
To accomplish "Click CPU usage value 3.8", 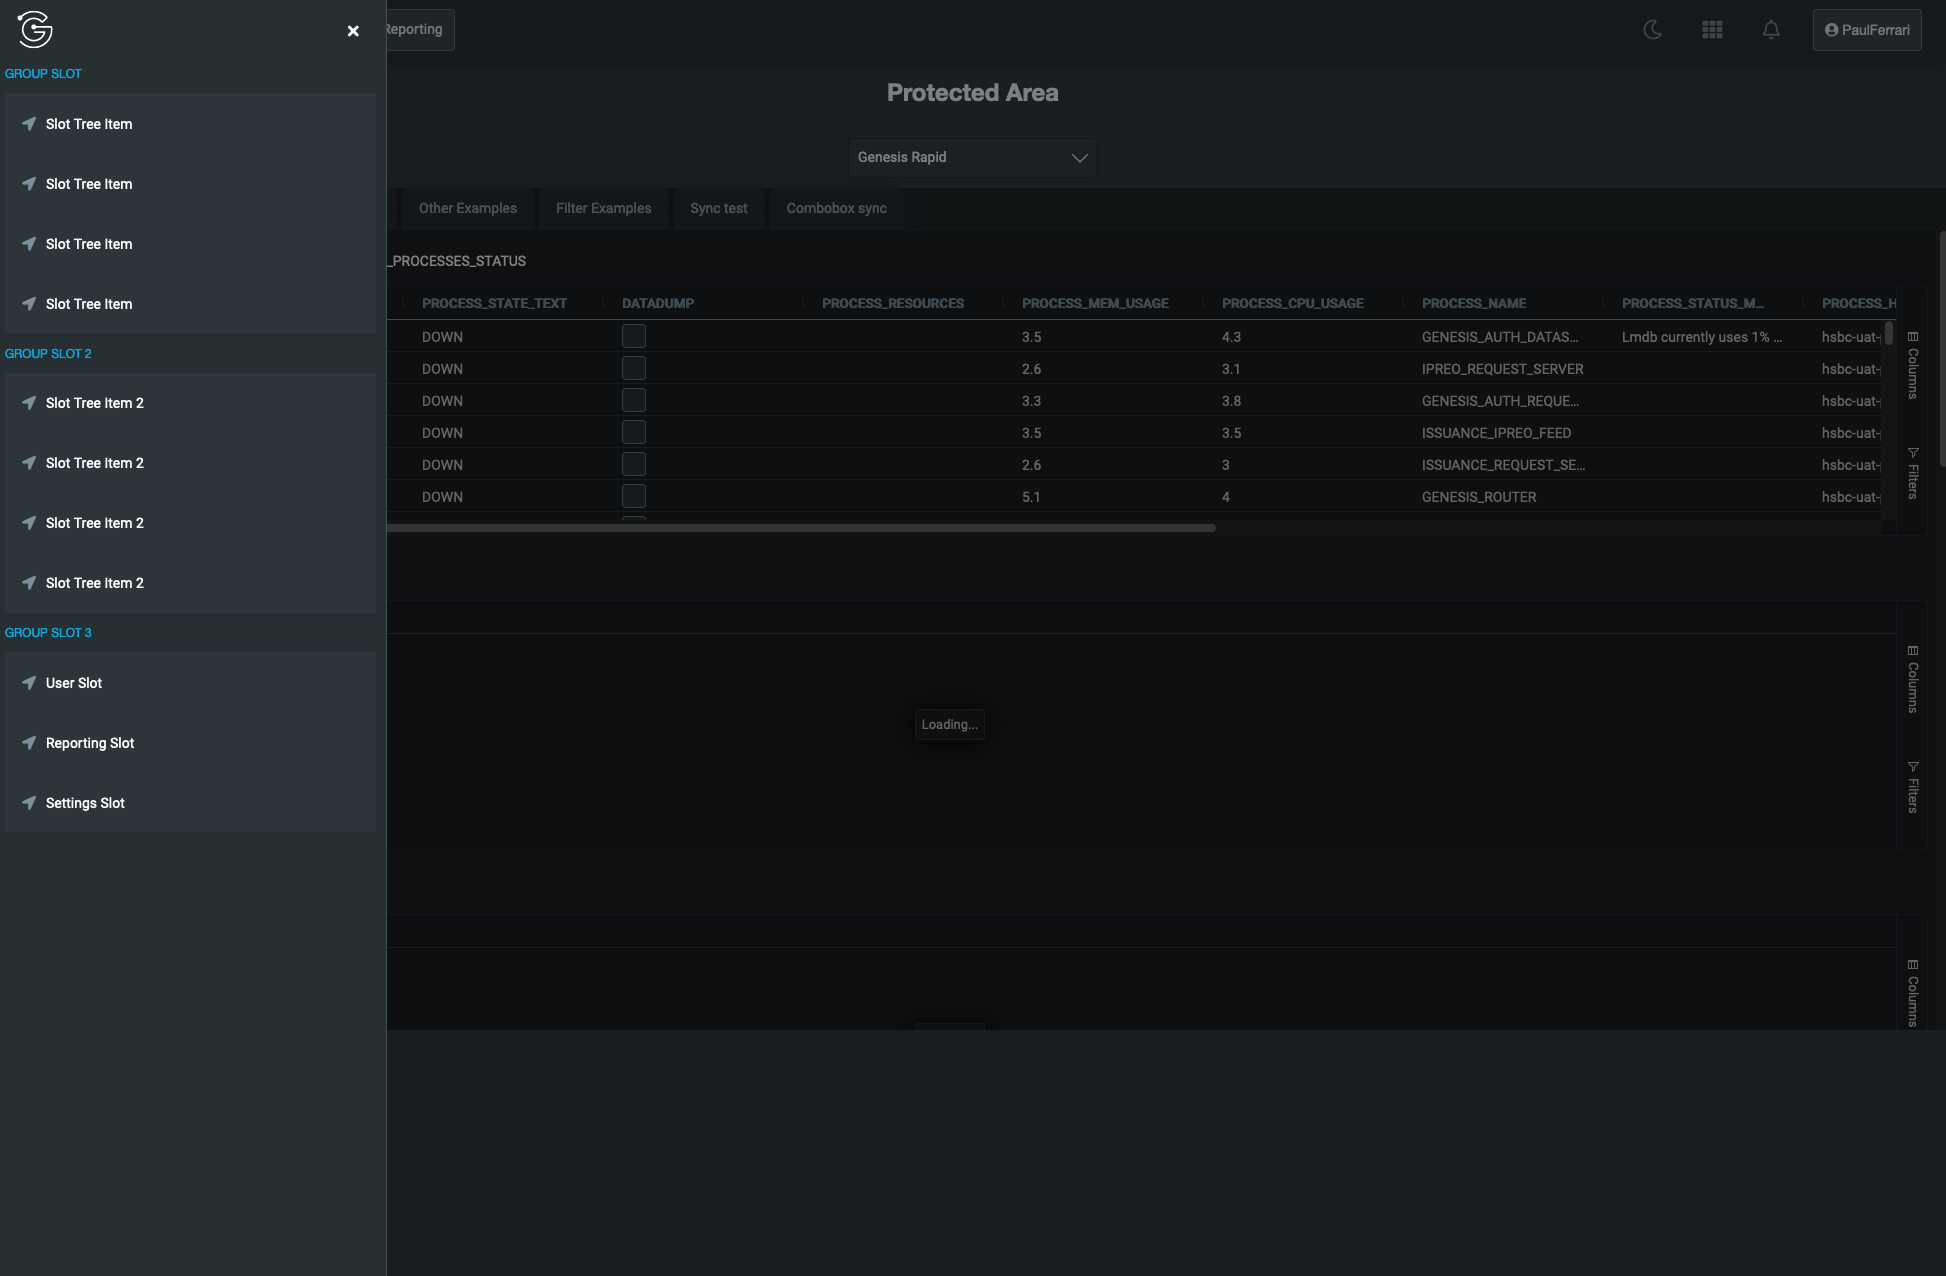I will click(1231, 401).
